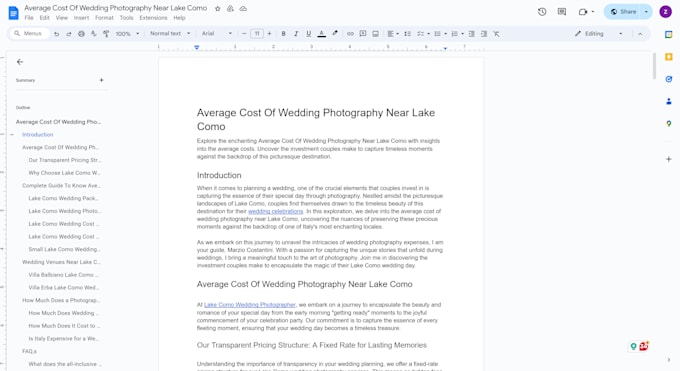
Task: Close the document outline with back arrow
Action: 20,62
